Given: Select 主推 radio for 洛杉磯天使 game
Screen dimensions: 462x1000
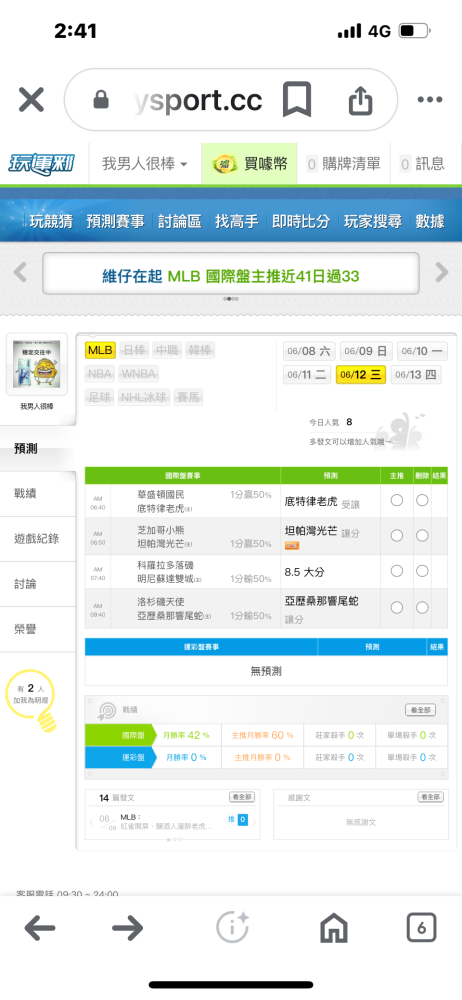Looking at the screenshot, I should (x=397, y=608).
